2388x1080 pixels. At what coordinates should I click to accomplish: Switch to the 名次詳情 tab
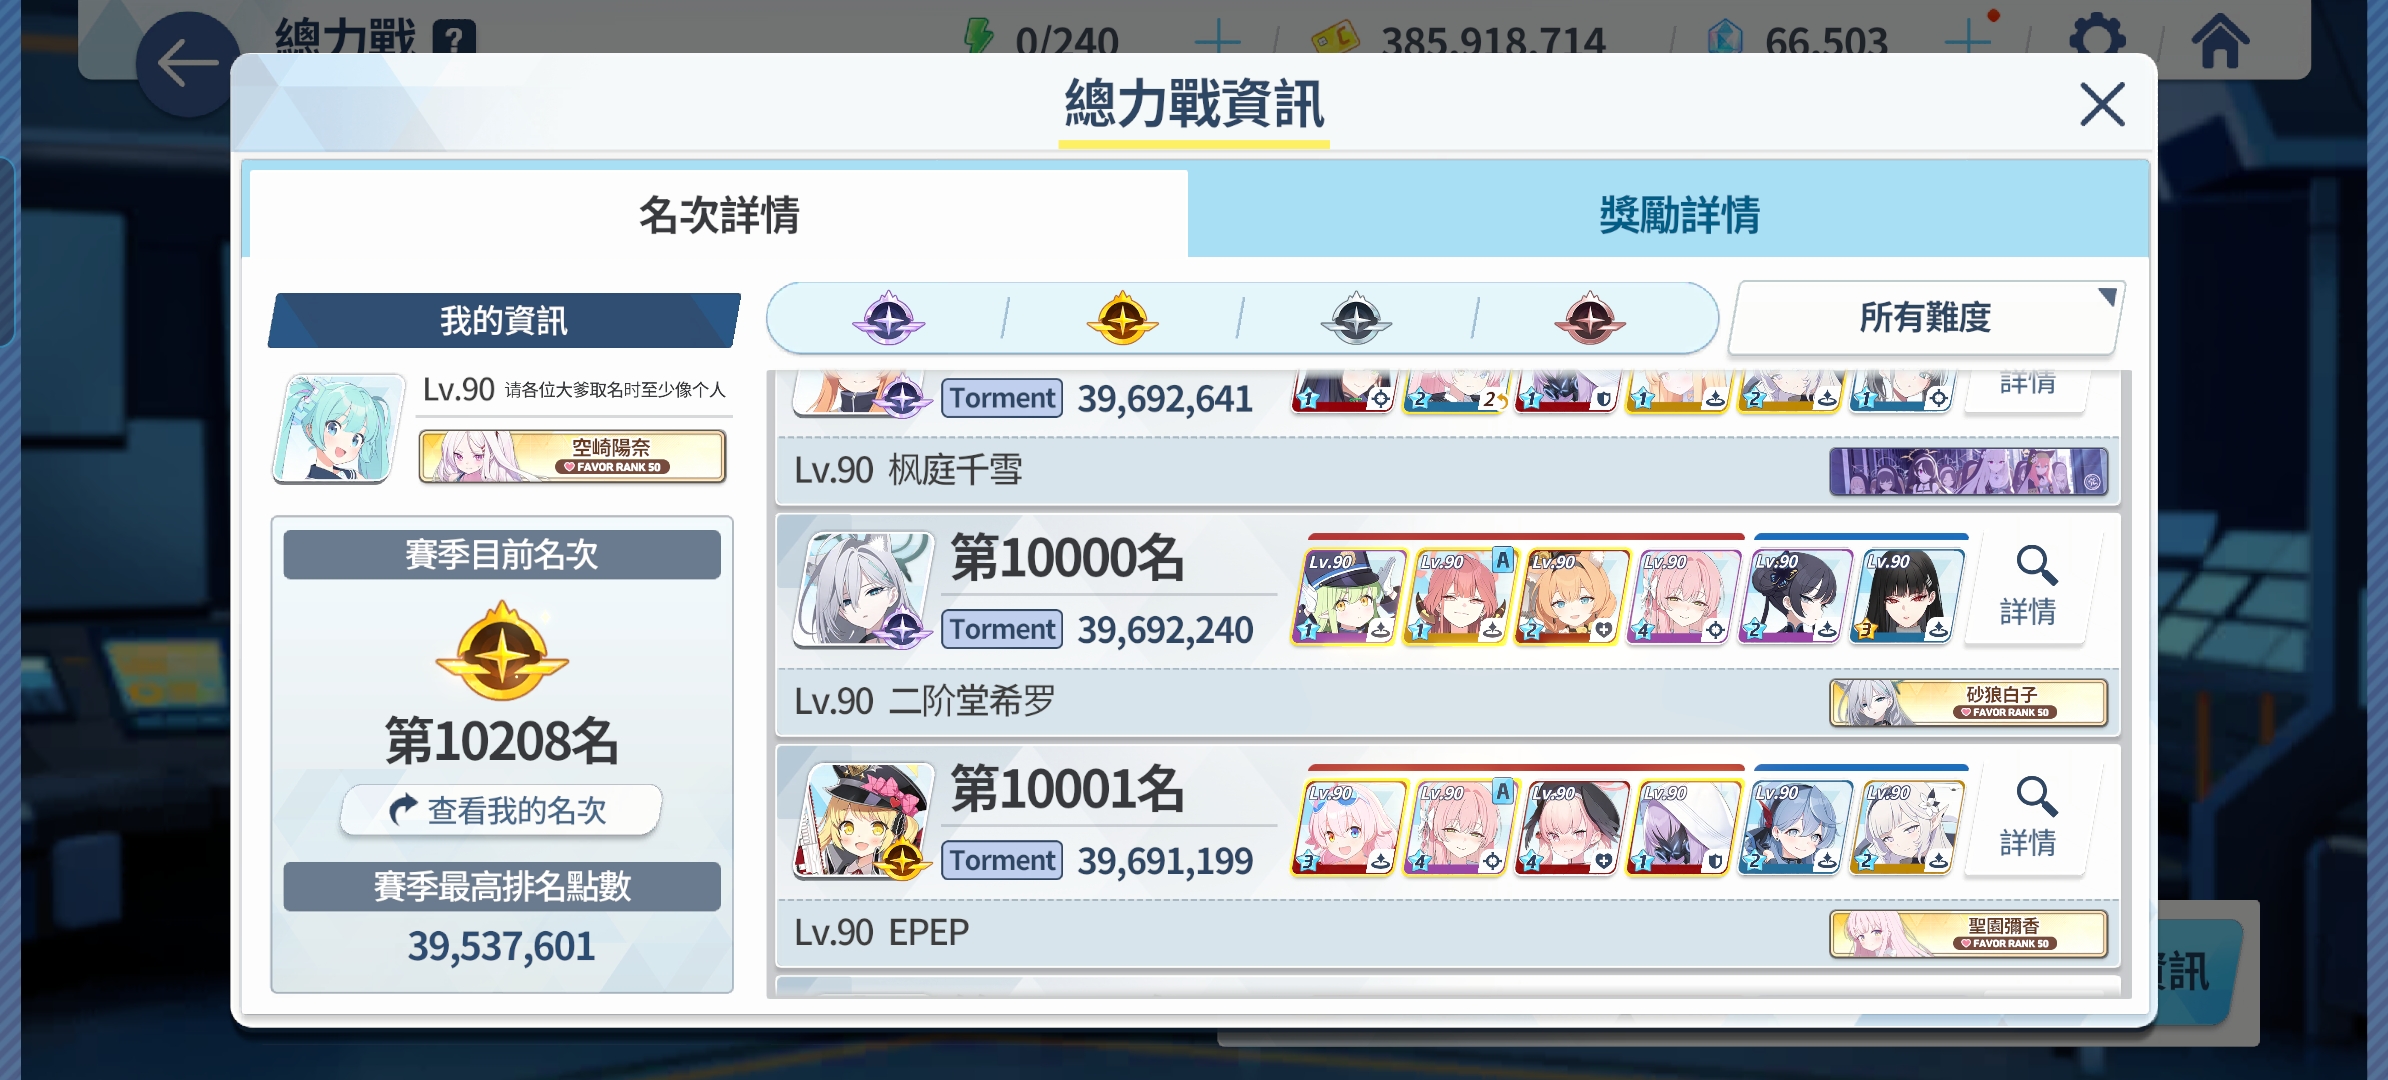[719, 213]
